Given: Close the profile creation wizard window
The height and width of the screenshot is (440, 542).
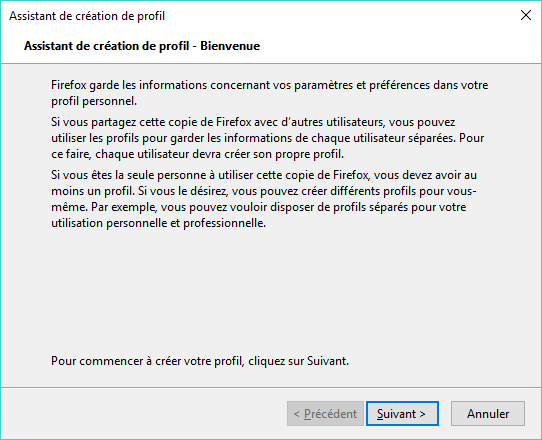Looking at the screenshot, I should 526,15.
